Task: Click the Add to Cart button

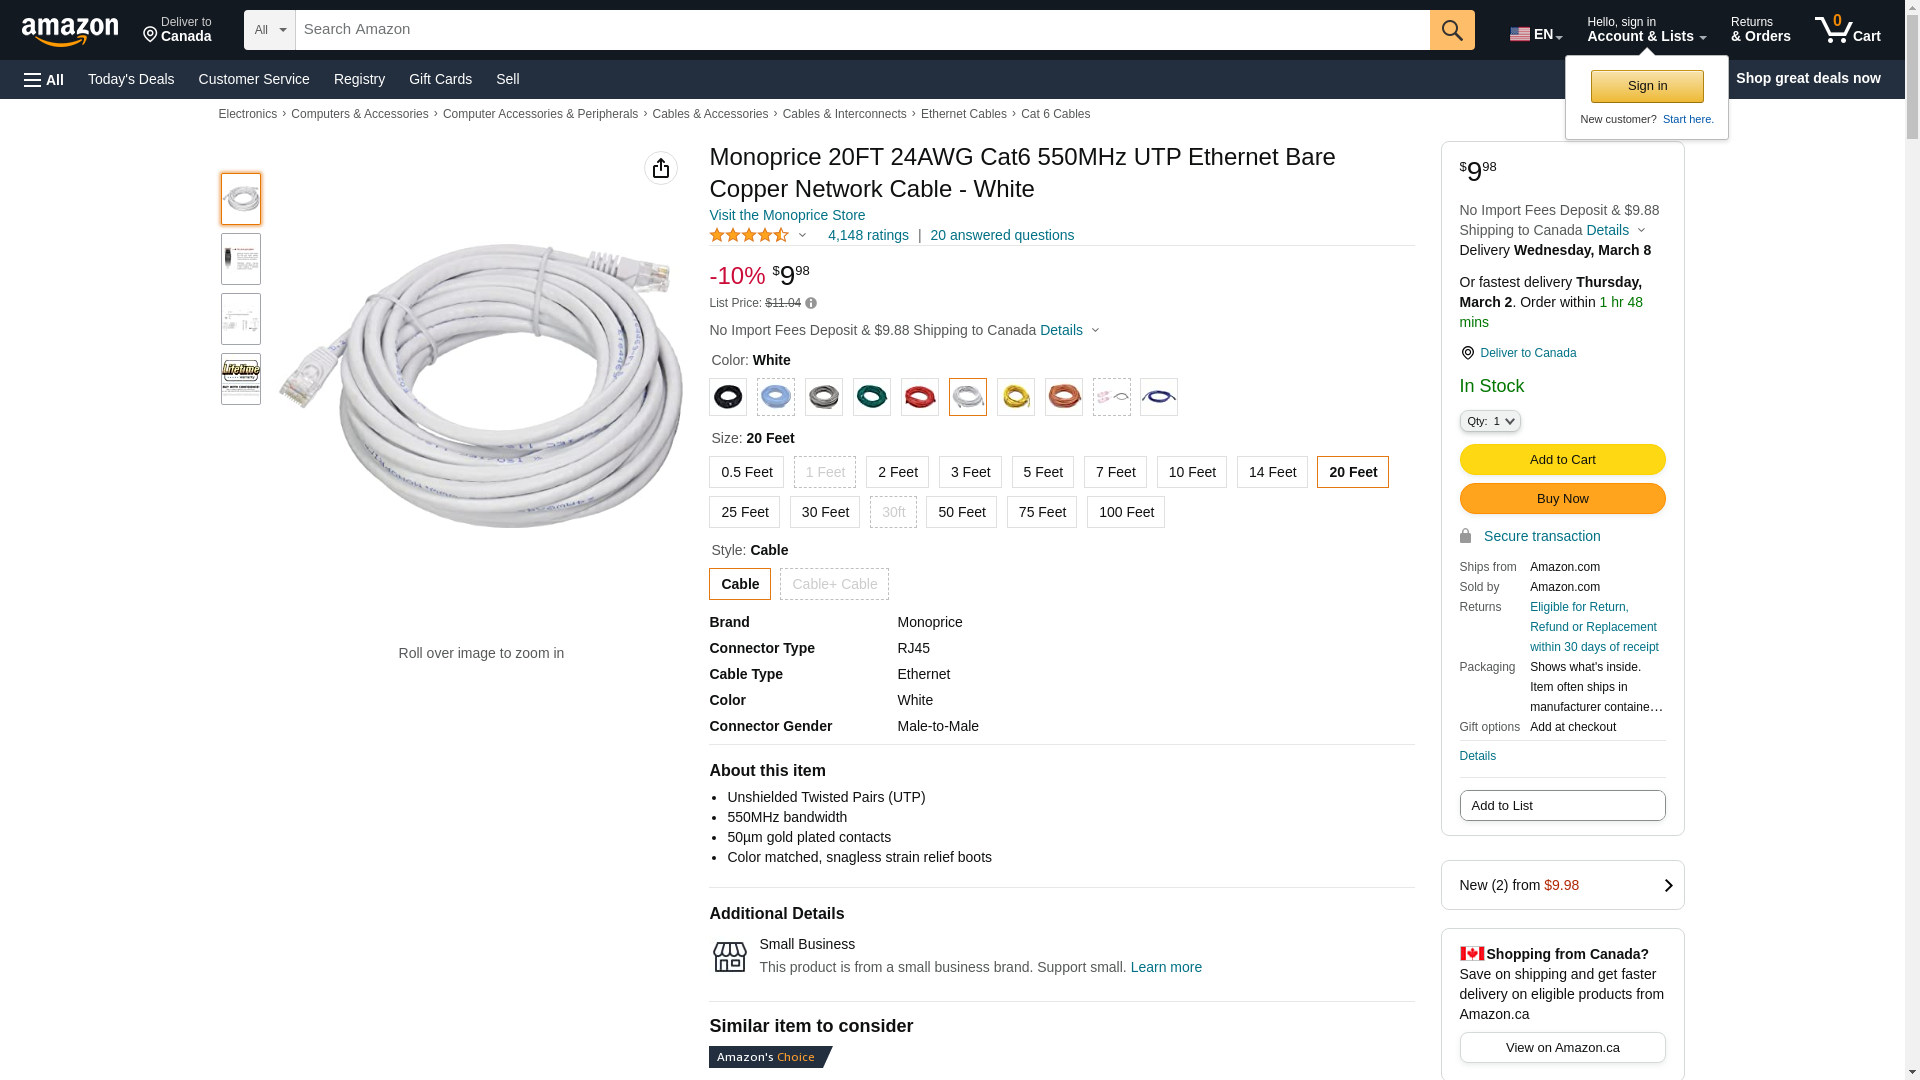Action: pos(1562,460)
